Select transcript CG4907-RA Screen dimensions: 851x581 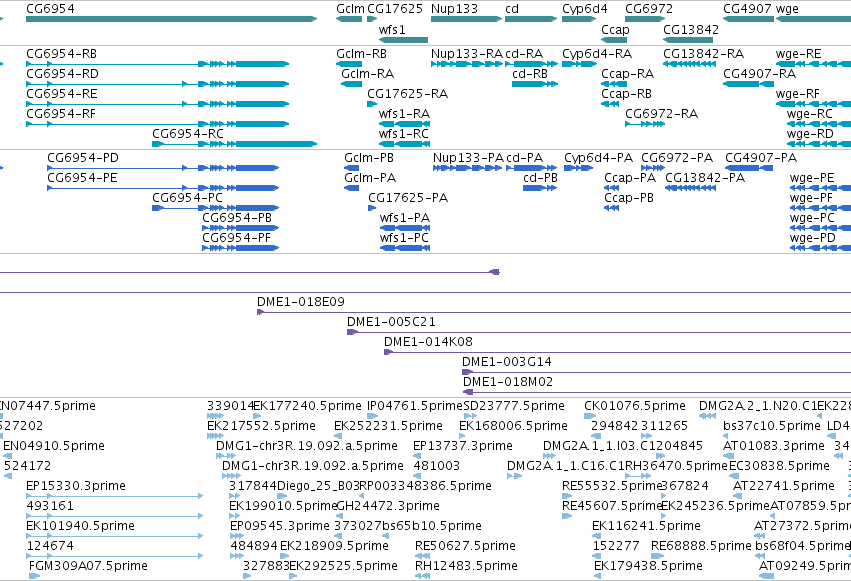click(x=748, y=84)
